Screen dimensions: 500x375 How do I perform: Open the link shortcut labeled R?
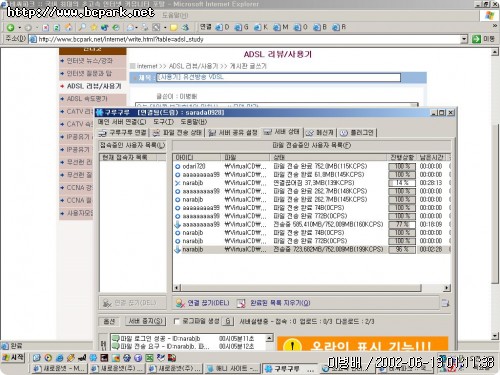(339, 27)
